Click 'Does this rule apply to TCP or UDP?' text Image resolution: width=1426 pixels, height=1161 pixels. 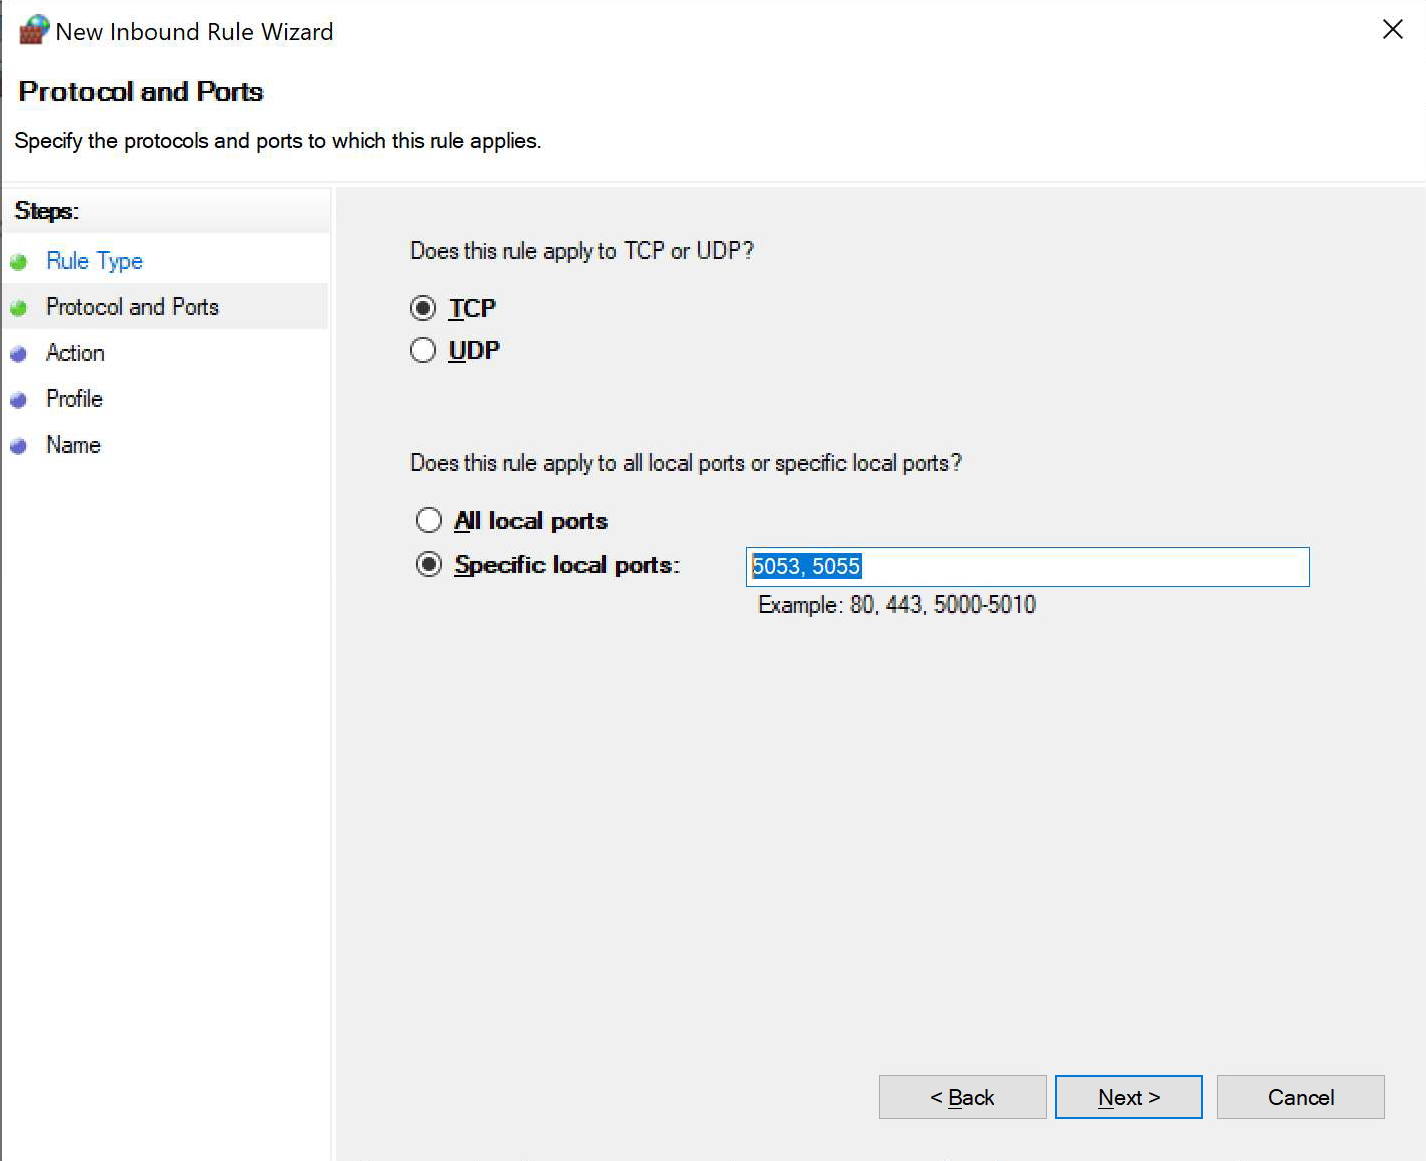(582, 251)
